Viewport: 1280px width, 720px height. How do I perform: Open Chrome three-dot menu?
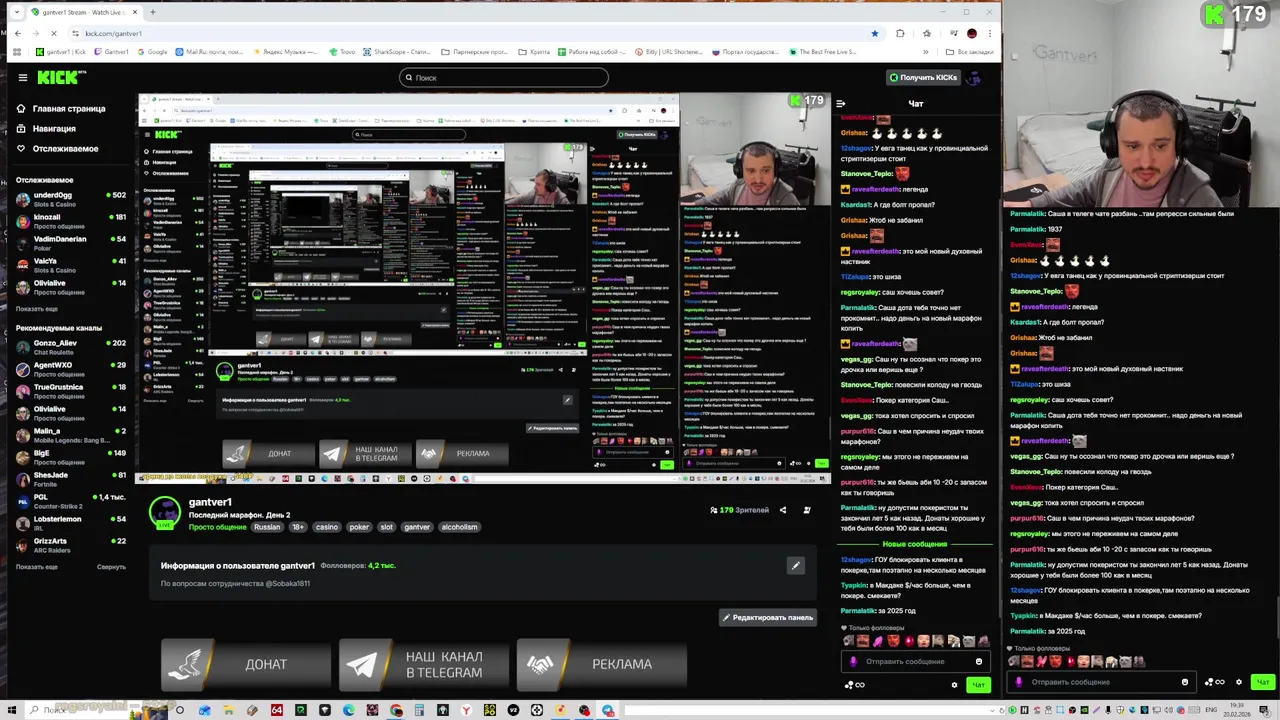[x=989, y=33]
